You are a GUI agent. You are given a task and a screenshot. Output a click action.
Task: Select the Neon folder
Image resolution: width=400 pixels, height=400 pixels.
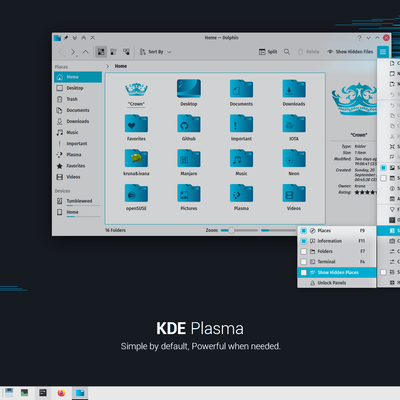point(294,163)
